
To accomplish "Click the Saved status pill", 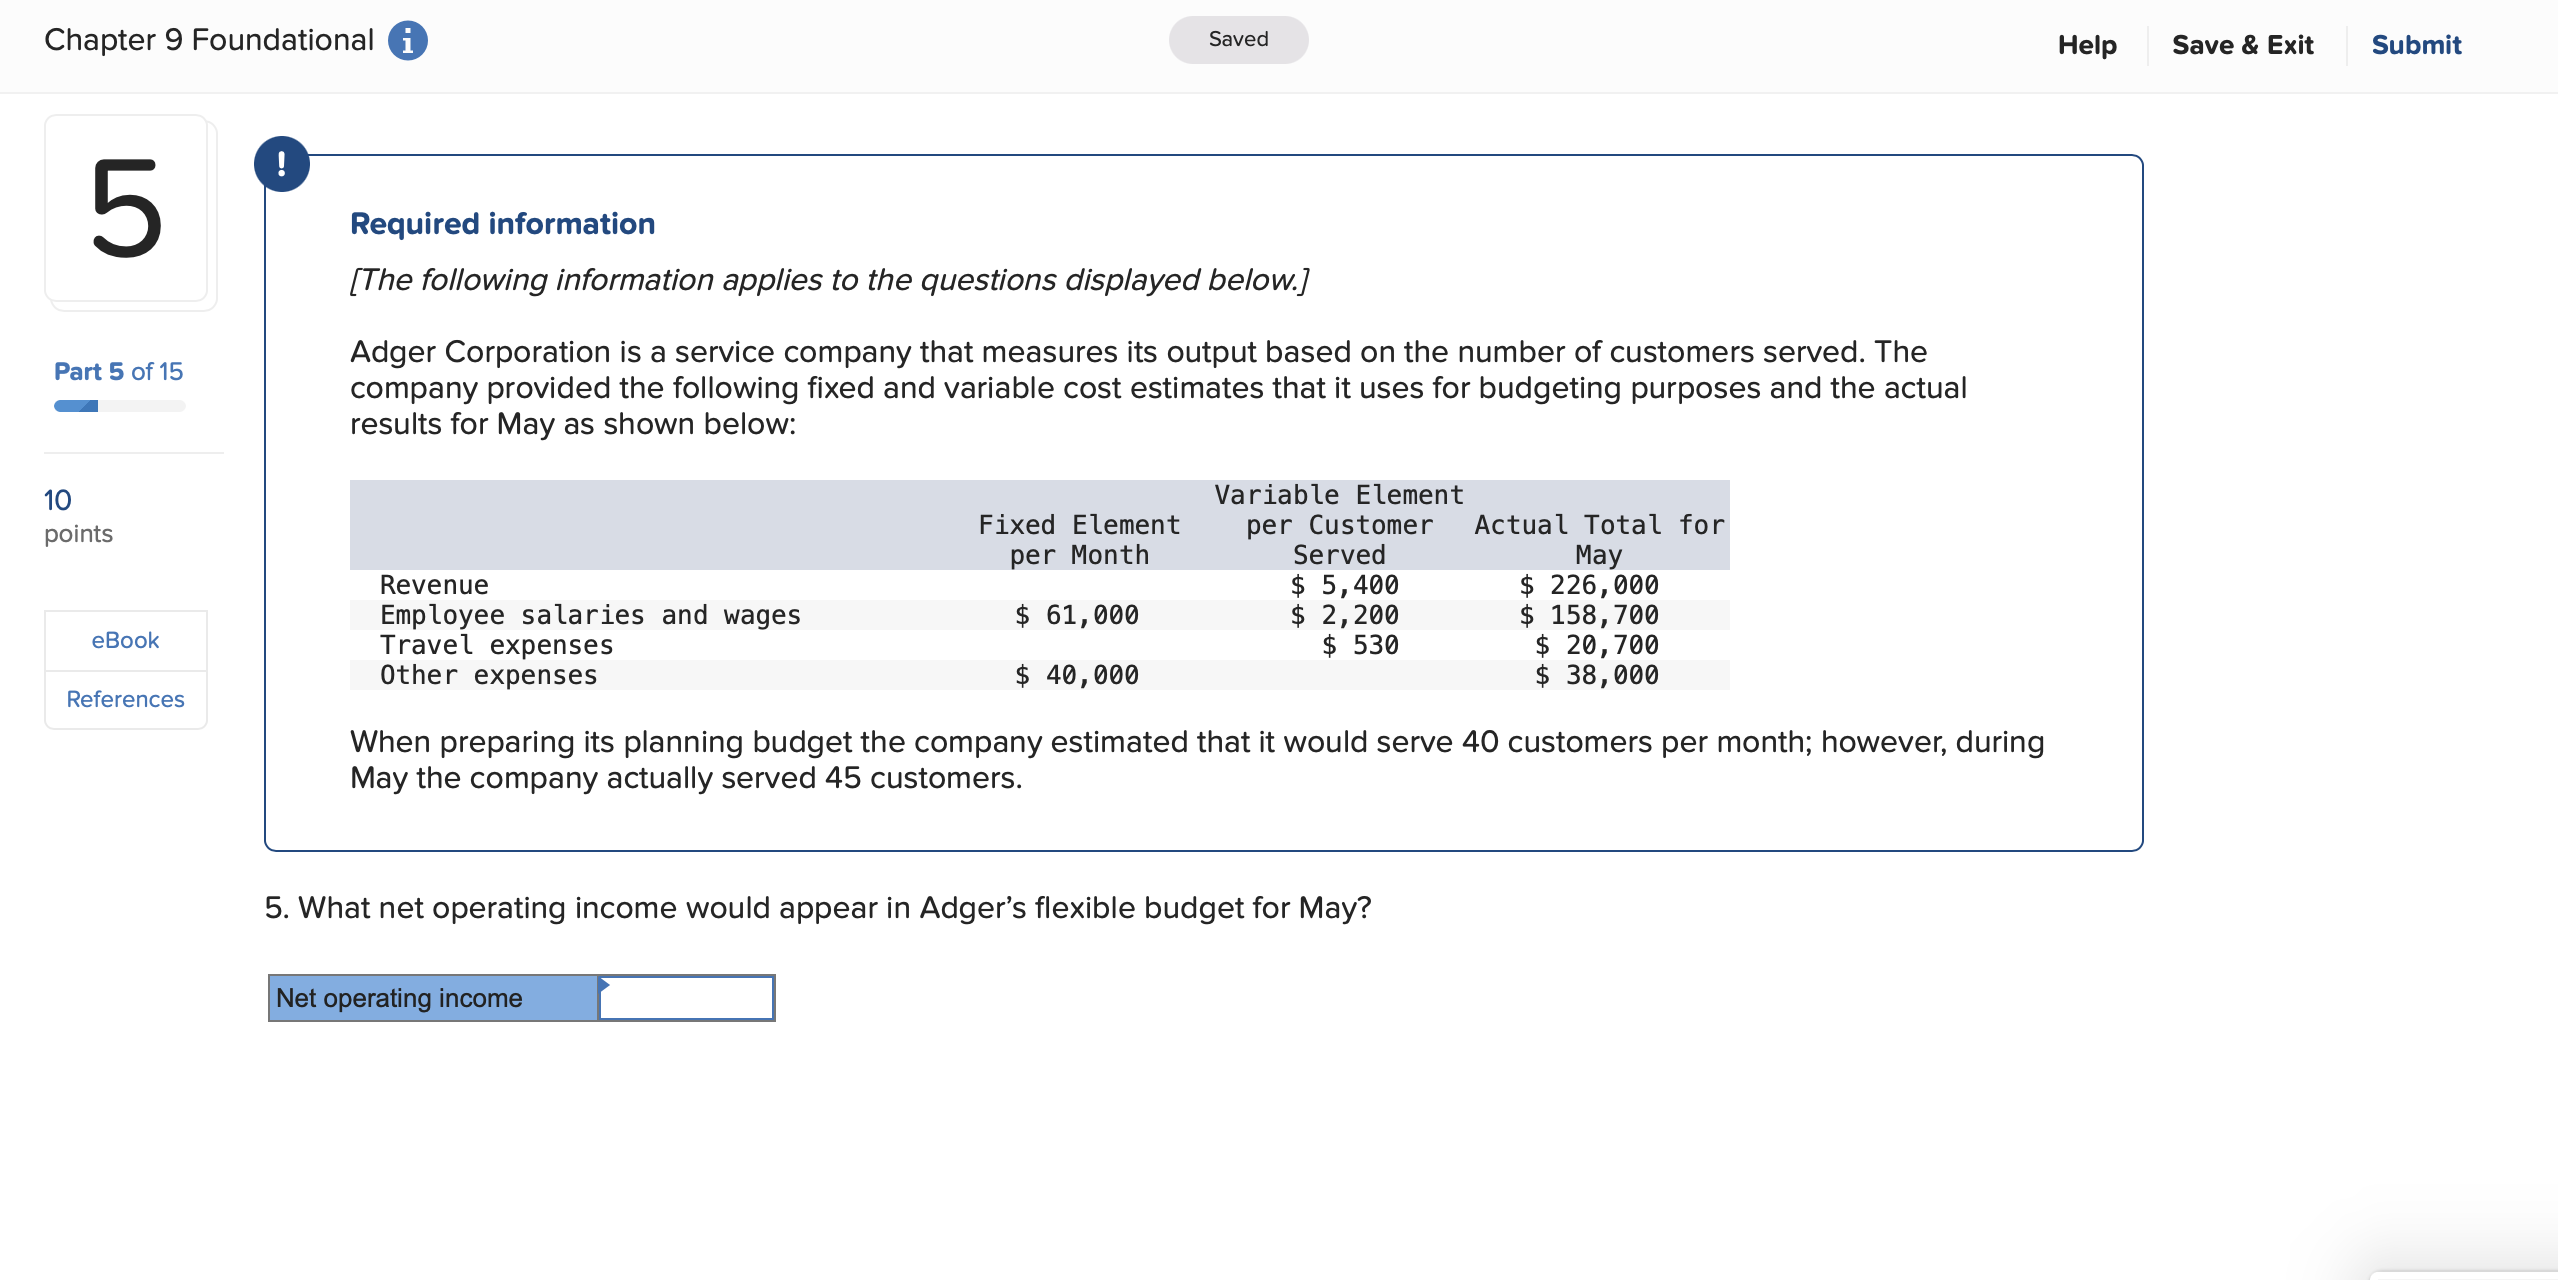I will [x=1237, y=39].
